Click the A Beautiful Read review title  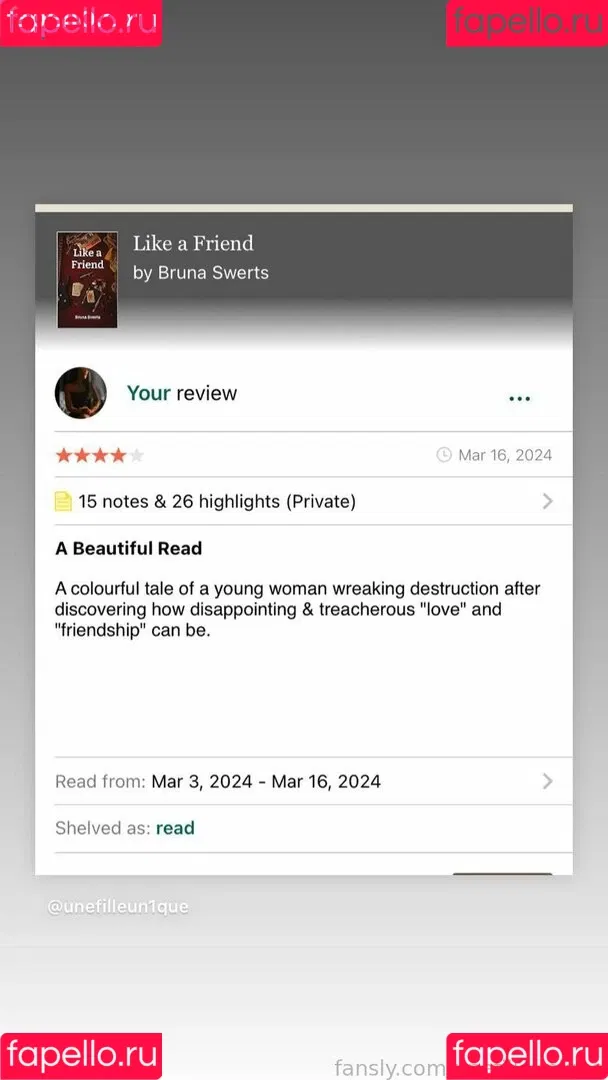tap(129, 549)
